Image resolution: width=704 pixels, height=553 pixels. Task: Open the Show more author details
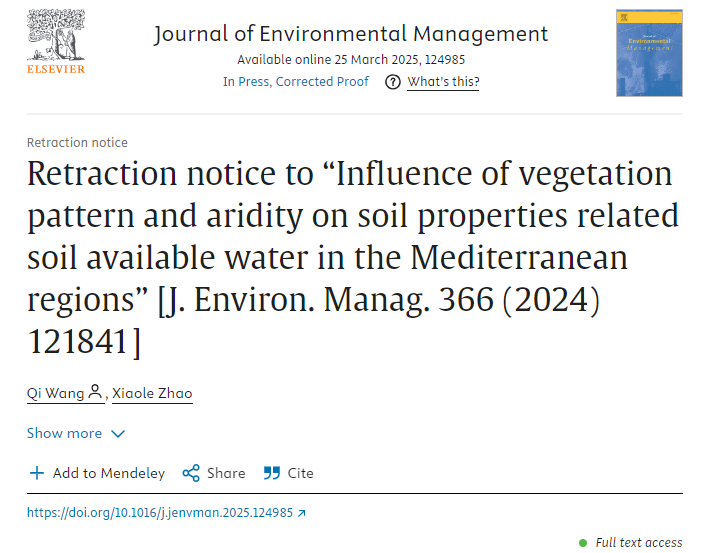click(x=76, y=433)
